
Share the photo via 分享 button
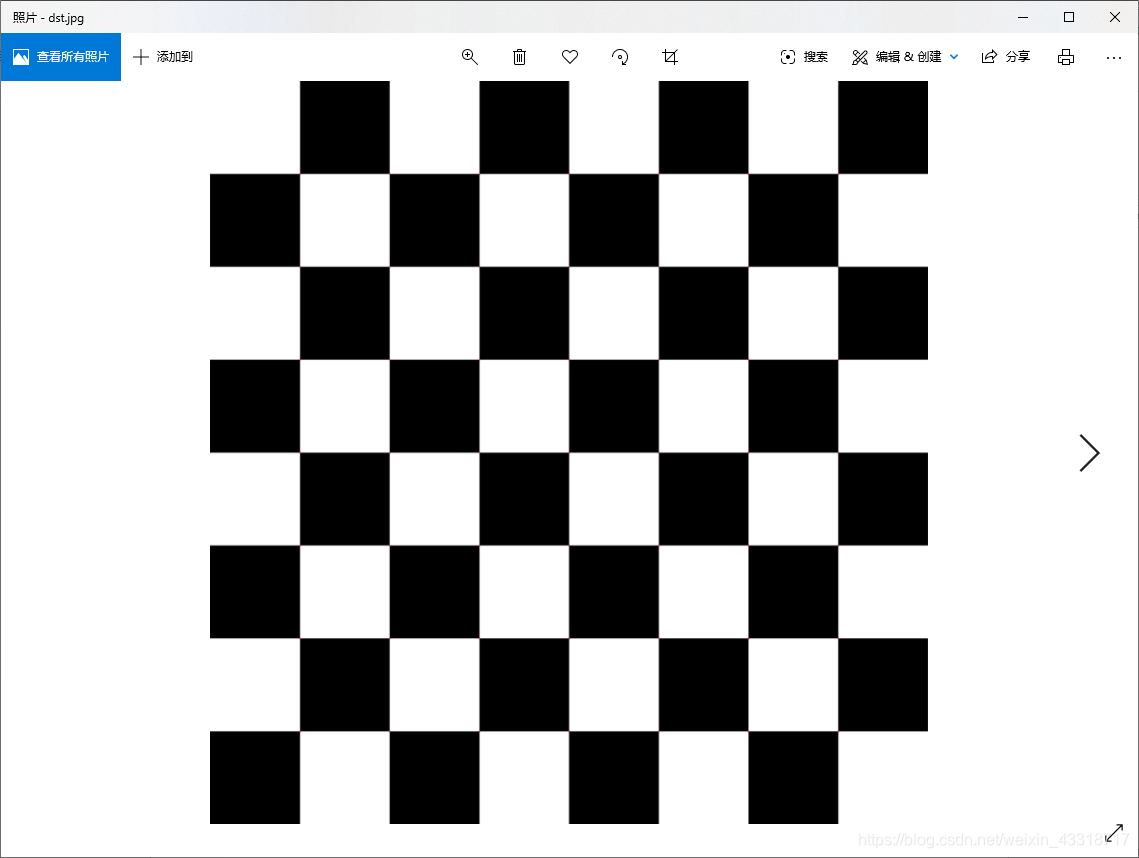[x=1006, y=57]
